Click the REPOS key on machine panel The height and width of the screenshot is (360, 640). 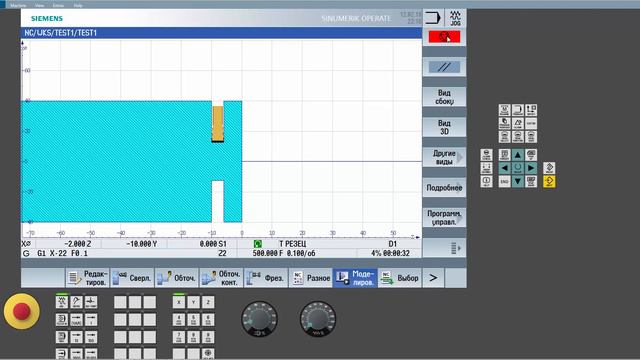pos(76,302)
